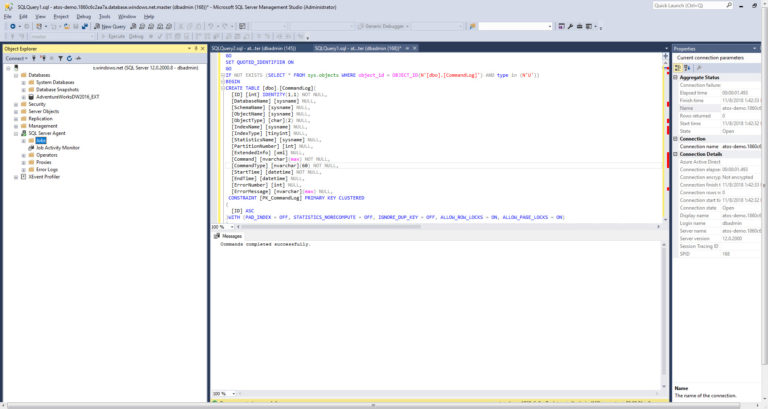Select the Error Logs folder
This screenshot has height=409, width=768.
coord(47,169)
